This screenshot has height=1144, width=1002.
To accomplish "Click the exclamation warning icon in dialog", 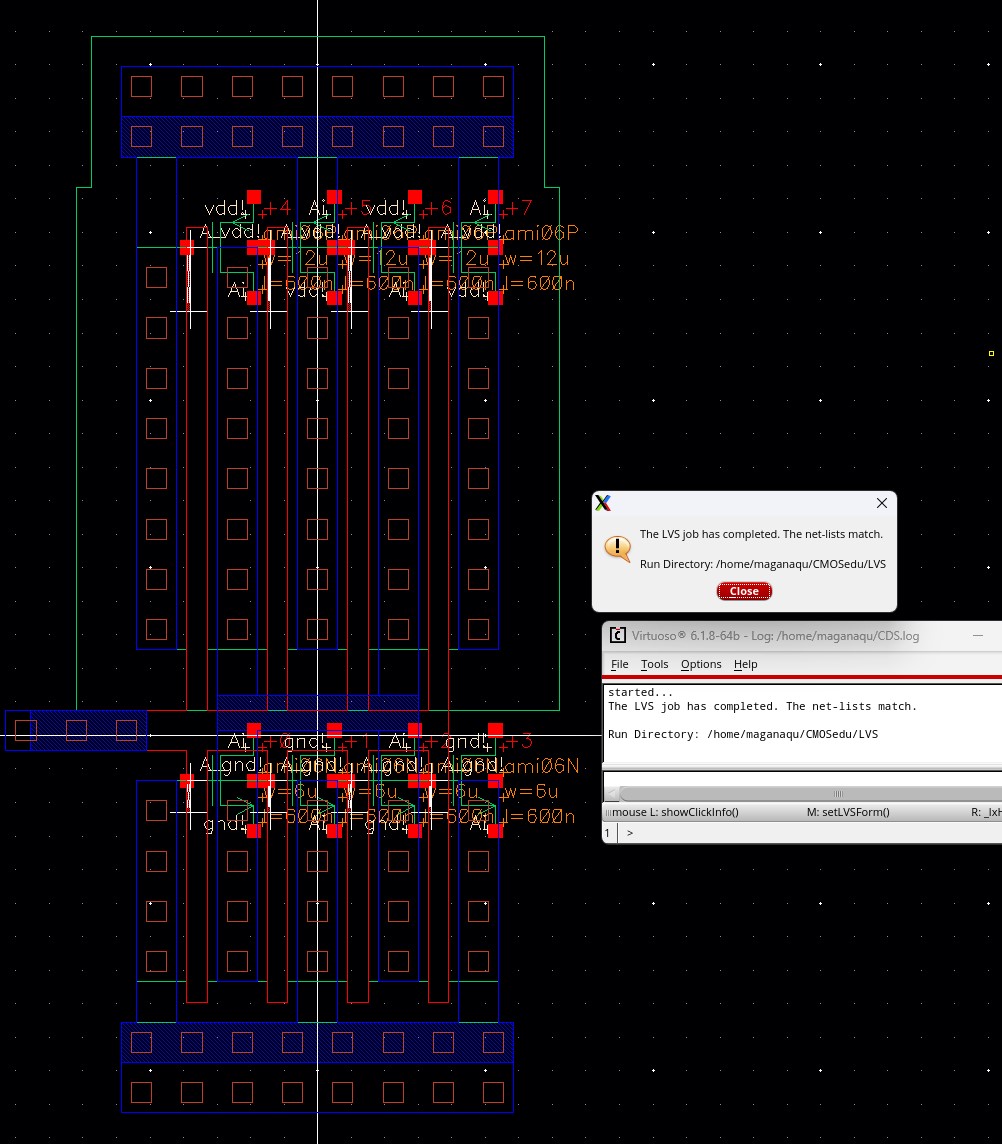I will [617, 548].
